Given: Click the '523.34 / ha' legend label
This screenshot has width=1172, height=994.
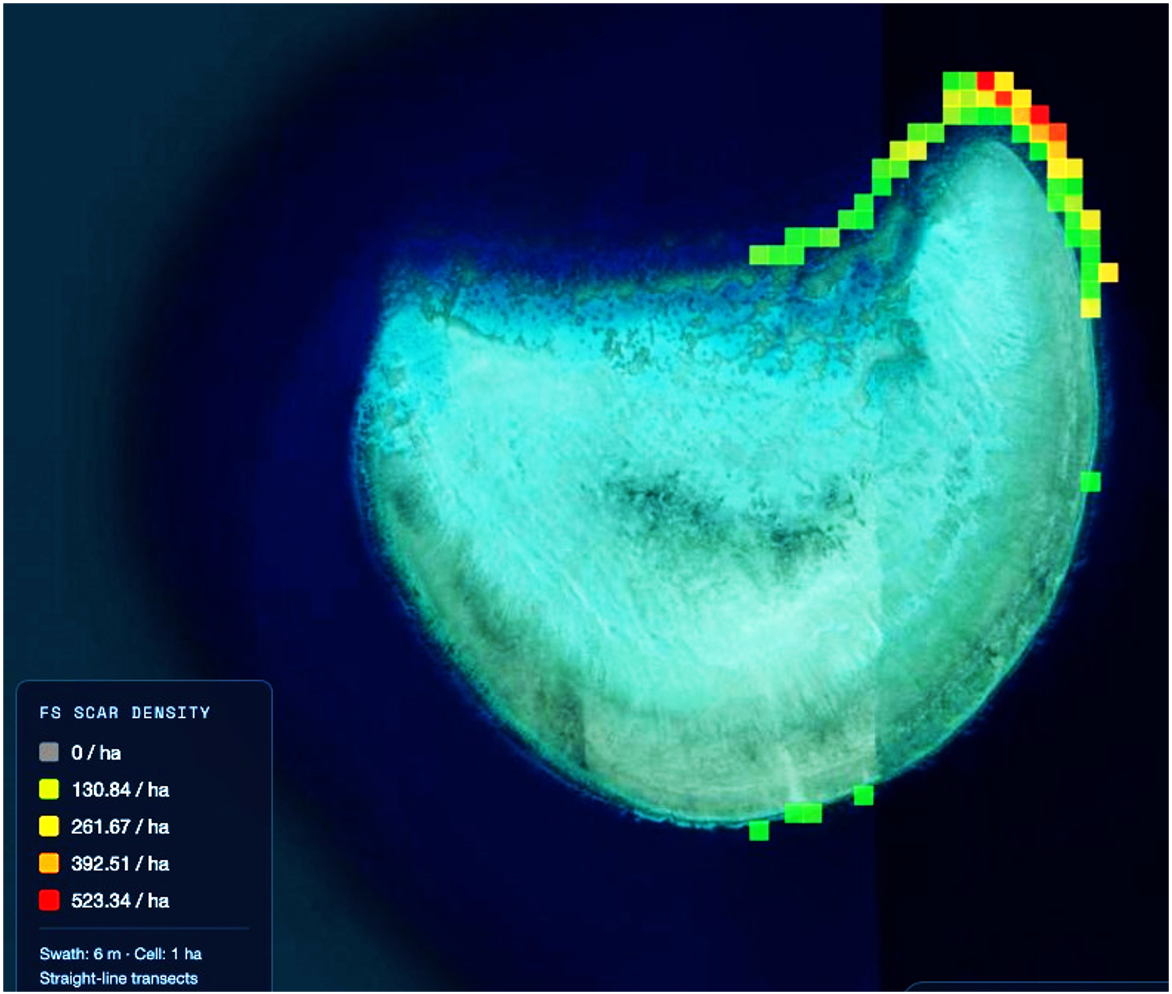Looking at the screenshot, I should (120, 901).
